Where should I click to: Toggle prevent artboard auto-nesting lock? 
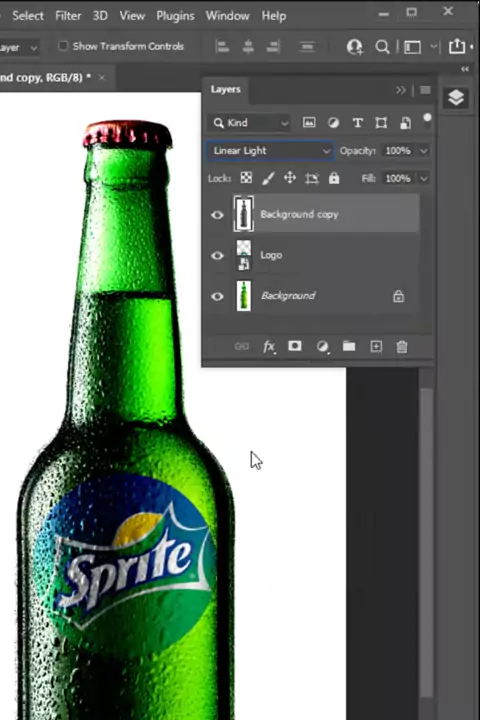click(x=312, y=178)
